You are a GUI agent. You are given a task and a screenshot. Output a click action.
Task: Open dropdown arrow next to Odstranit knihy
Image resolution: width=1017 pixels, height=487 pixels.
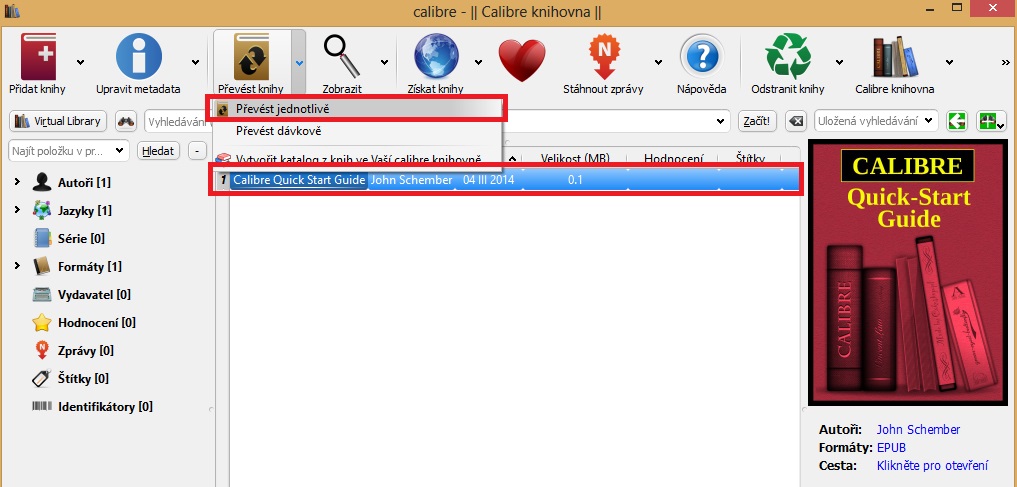839,62
